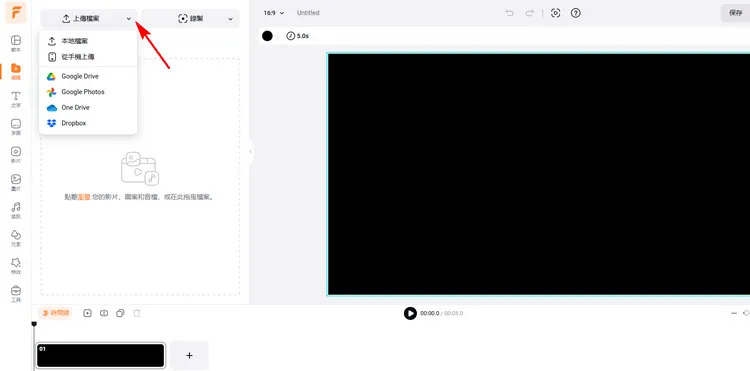Select the 工具 toolbox icon in sidebar
Screen dimensions: 750x371
pos(16,294)
